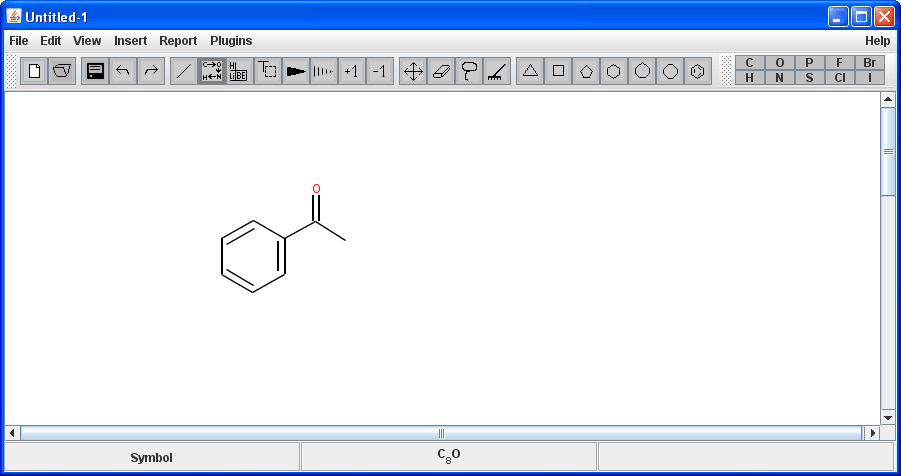Open the File menu
Viewport: 901px width, 476px height.
[x=19, y=41]
